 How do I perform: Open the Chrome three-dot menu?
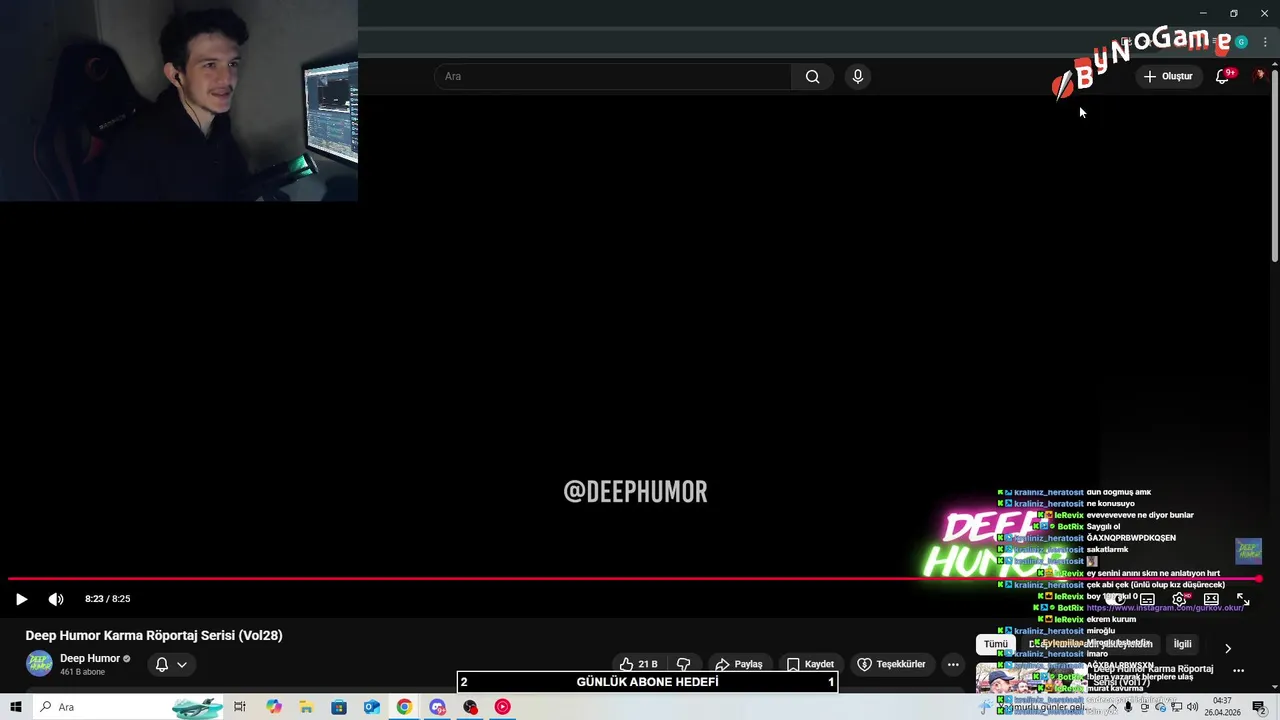point(1265,42)
